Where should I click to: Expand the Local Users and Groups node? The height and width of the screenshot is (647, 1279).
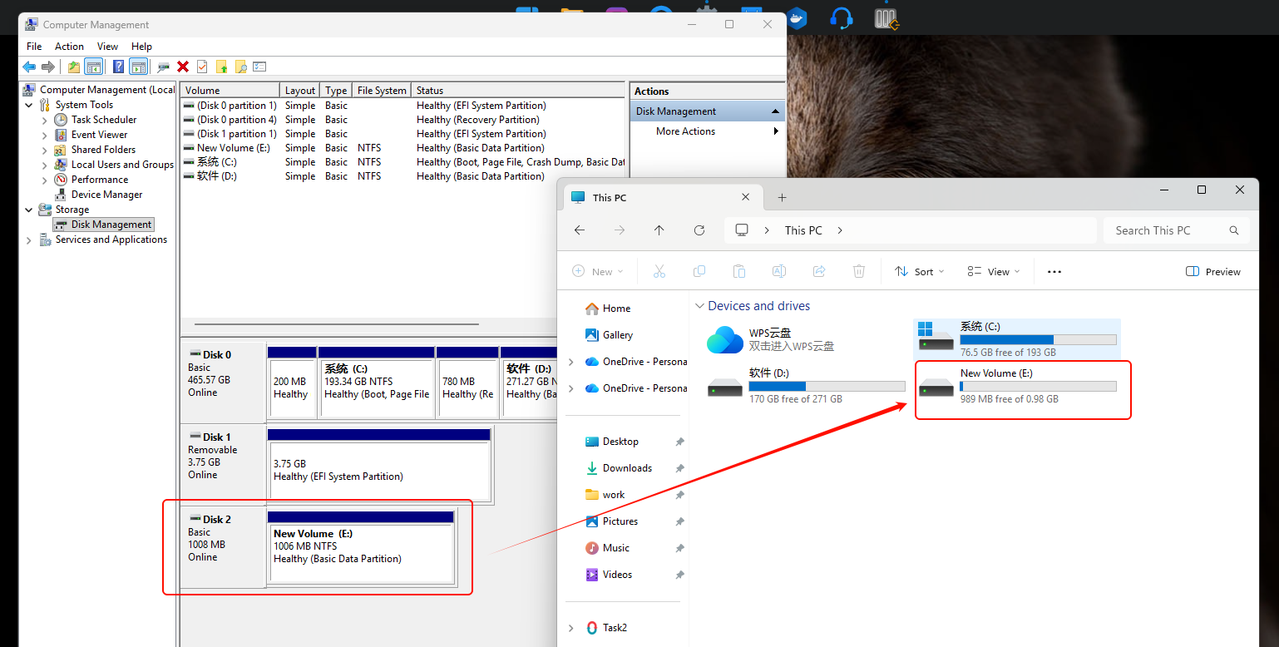coord(44,165)
